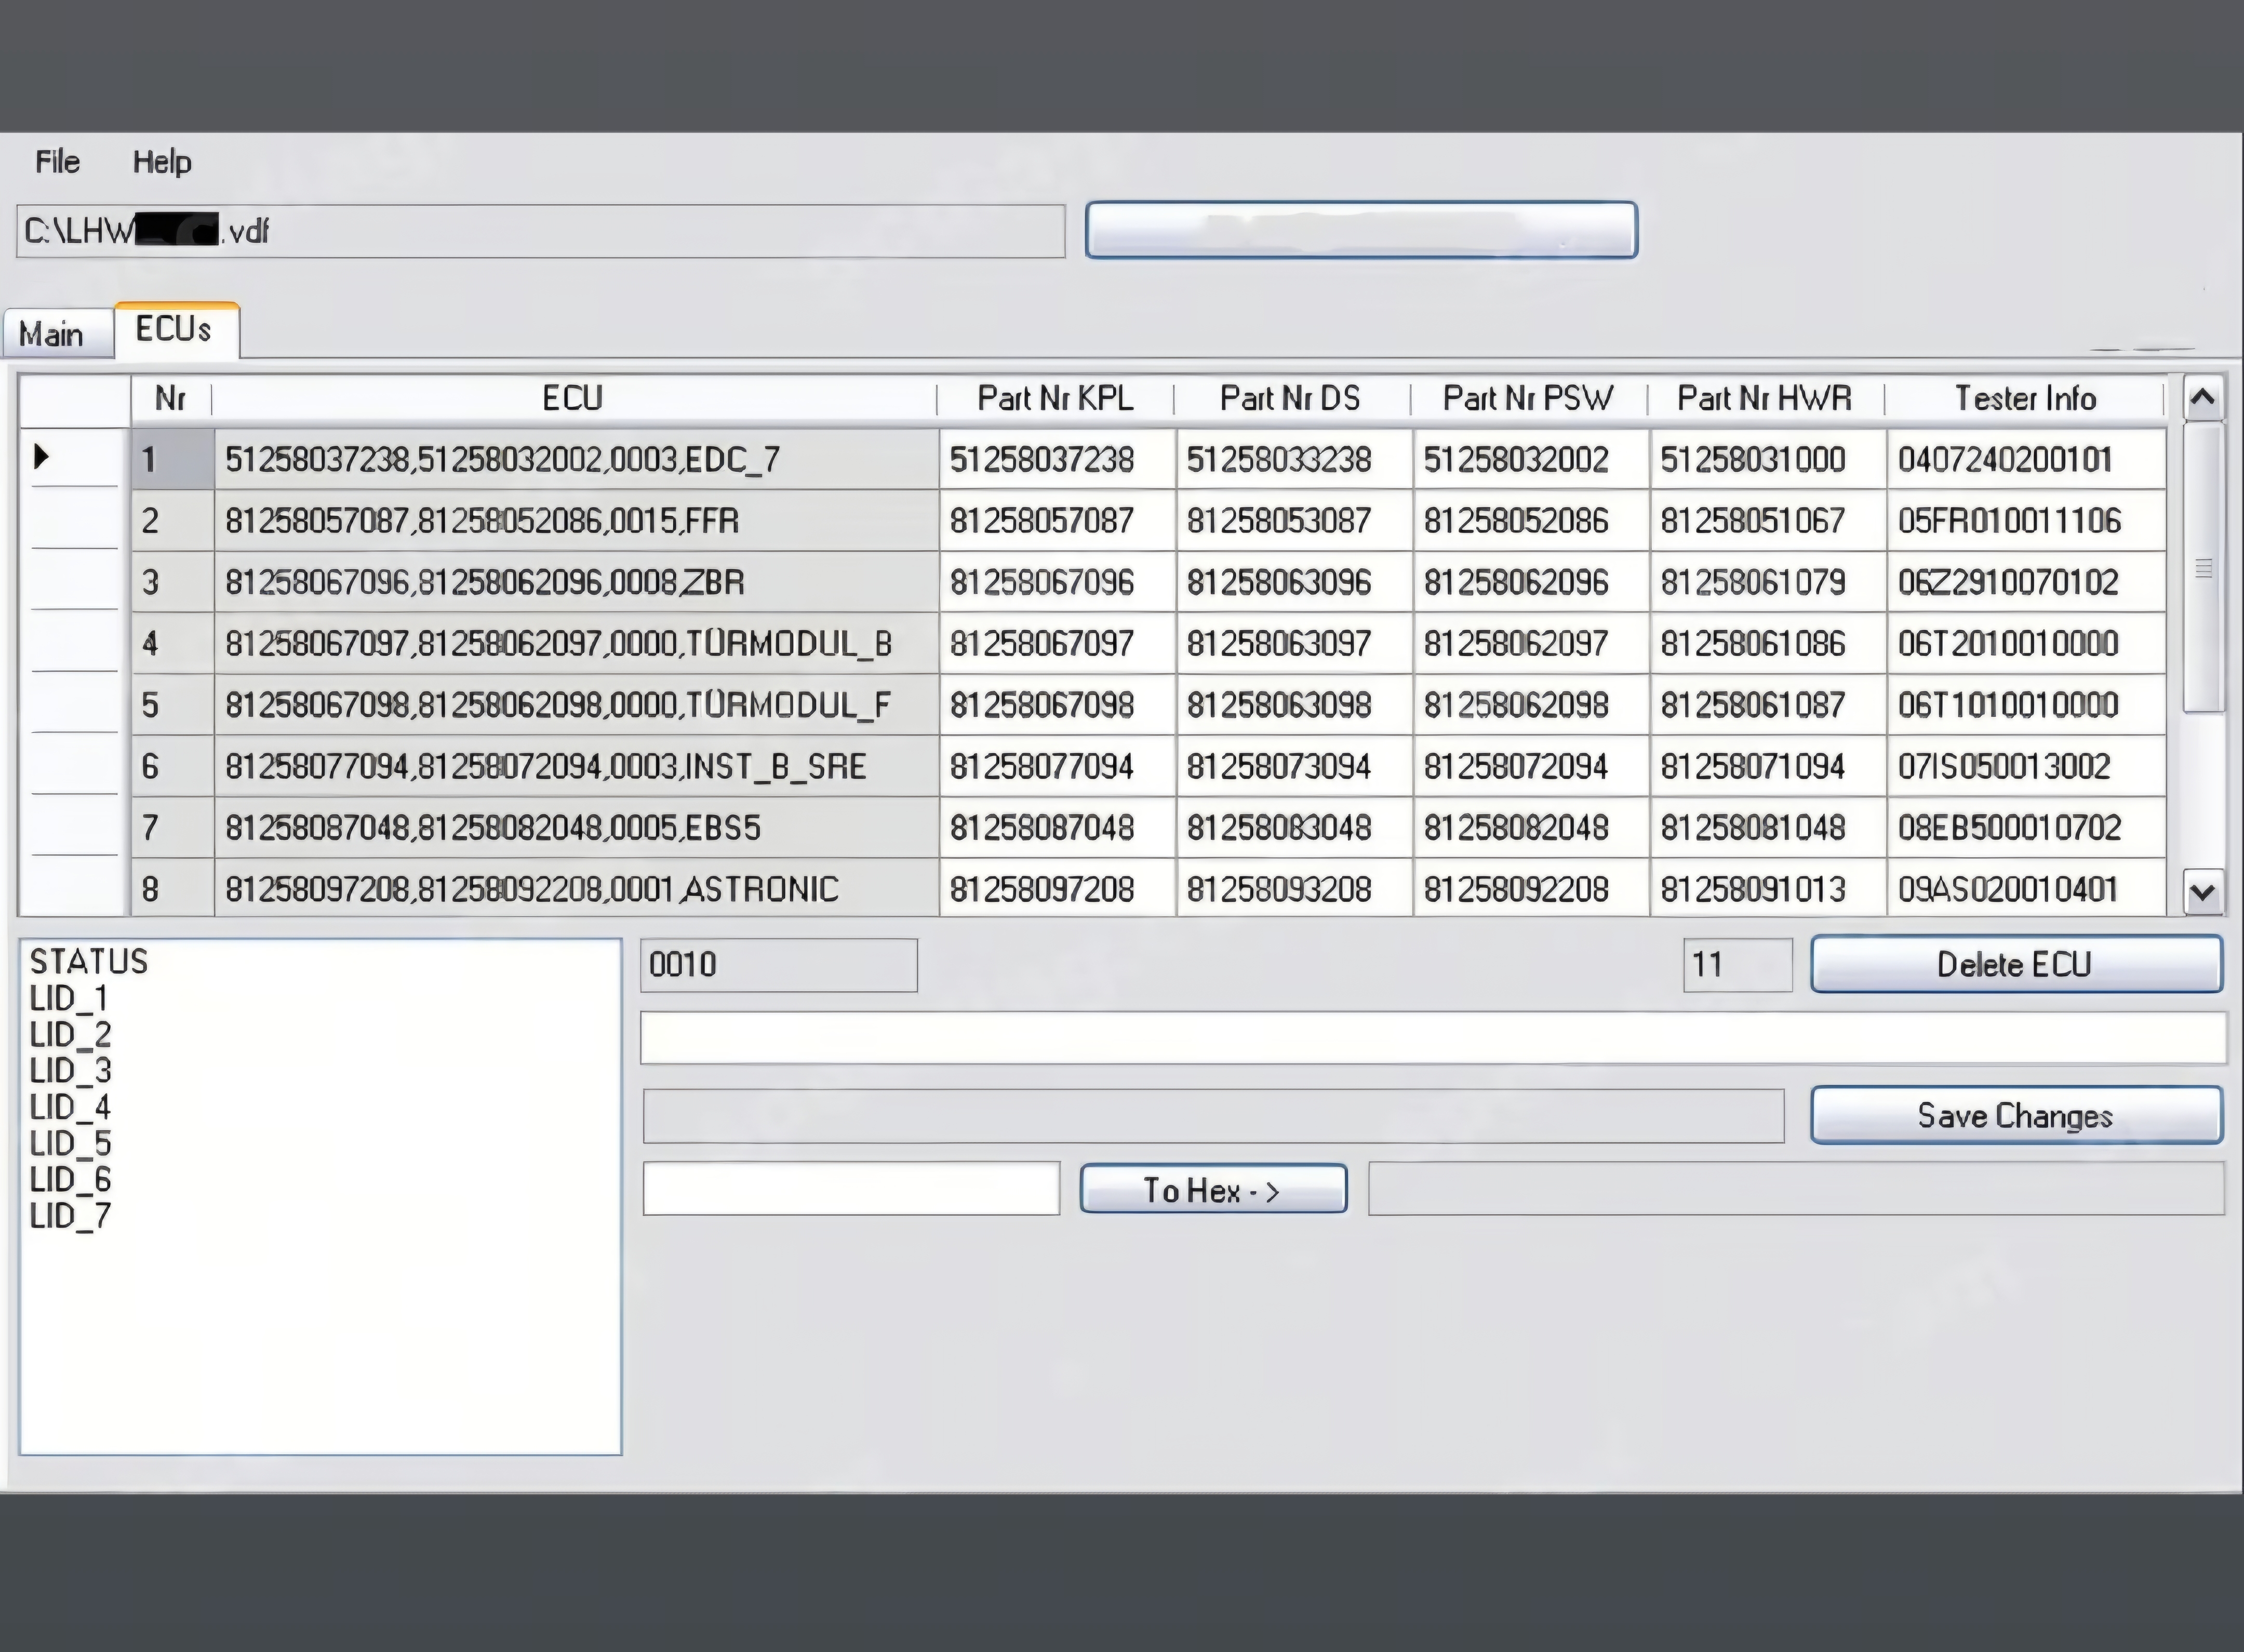The width and height of the screenshot is (2244, 1652).
Task: Click PSW cell 81258062096
Action: coord(1532,582)
